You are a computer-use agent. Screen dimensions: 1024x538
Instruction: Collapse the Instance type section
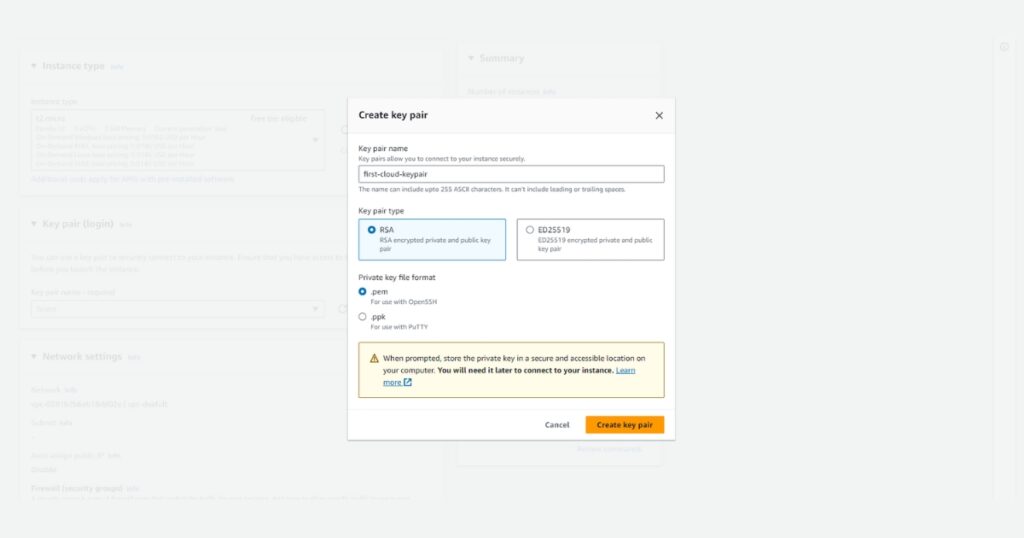tap(34, 66)
